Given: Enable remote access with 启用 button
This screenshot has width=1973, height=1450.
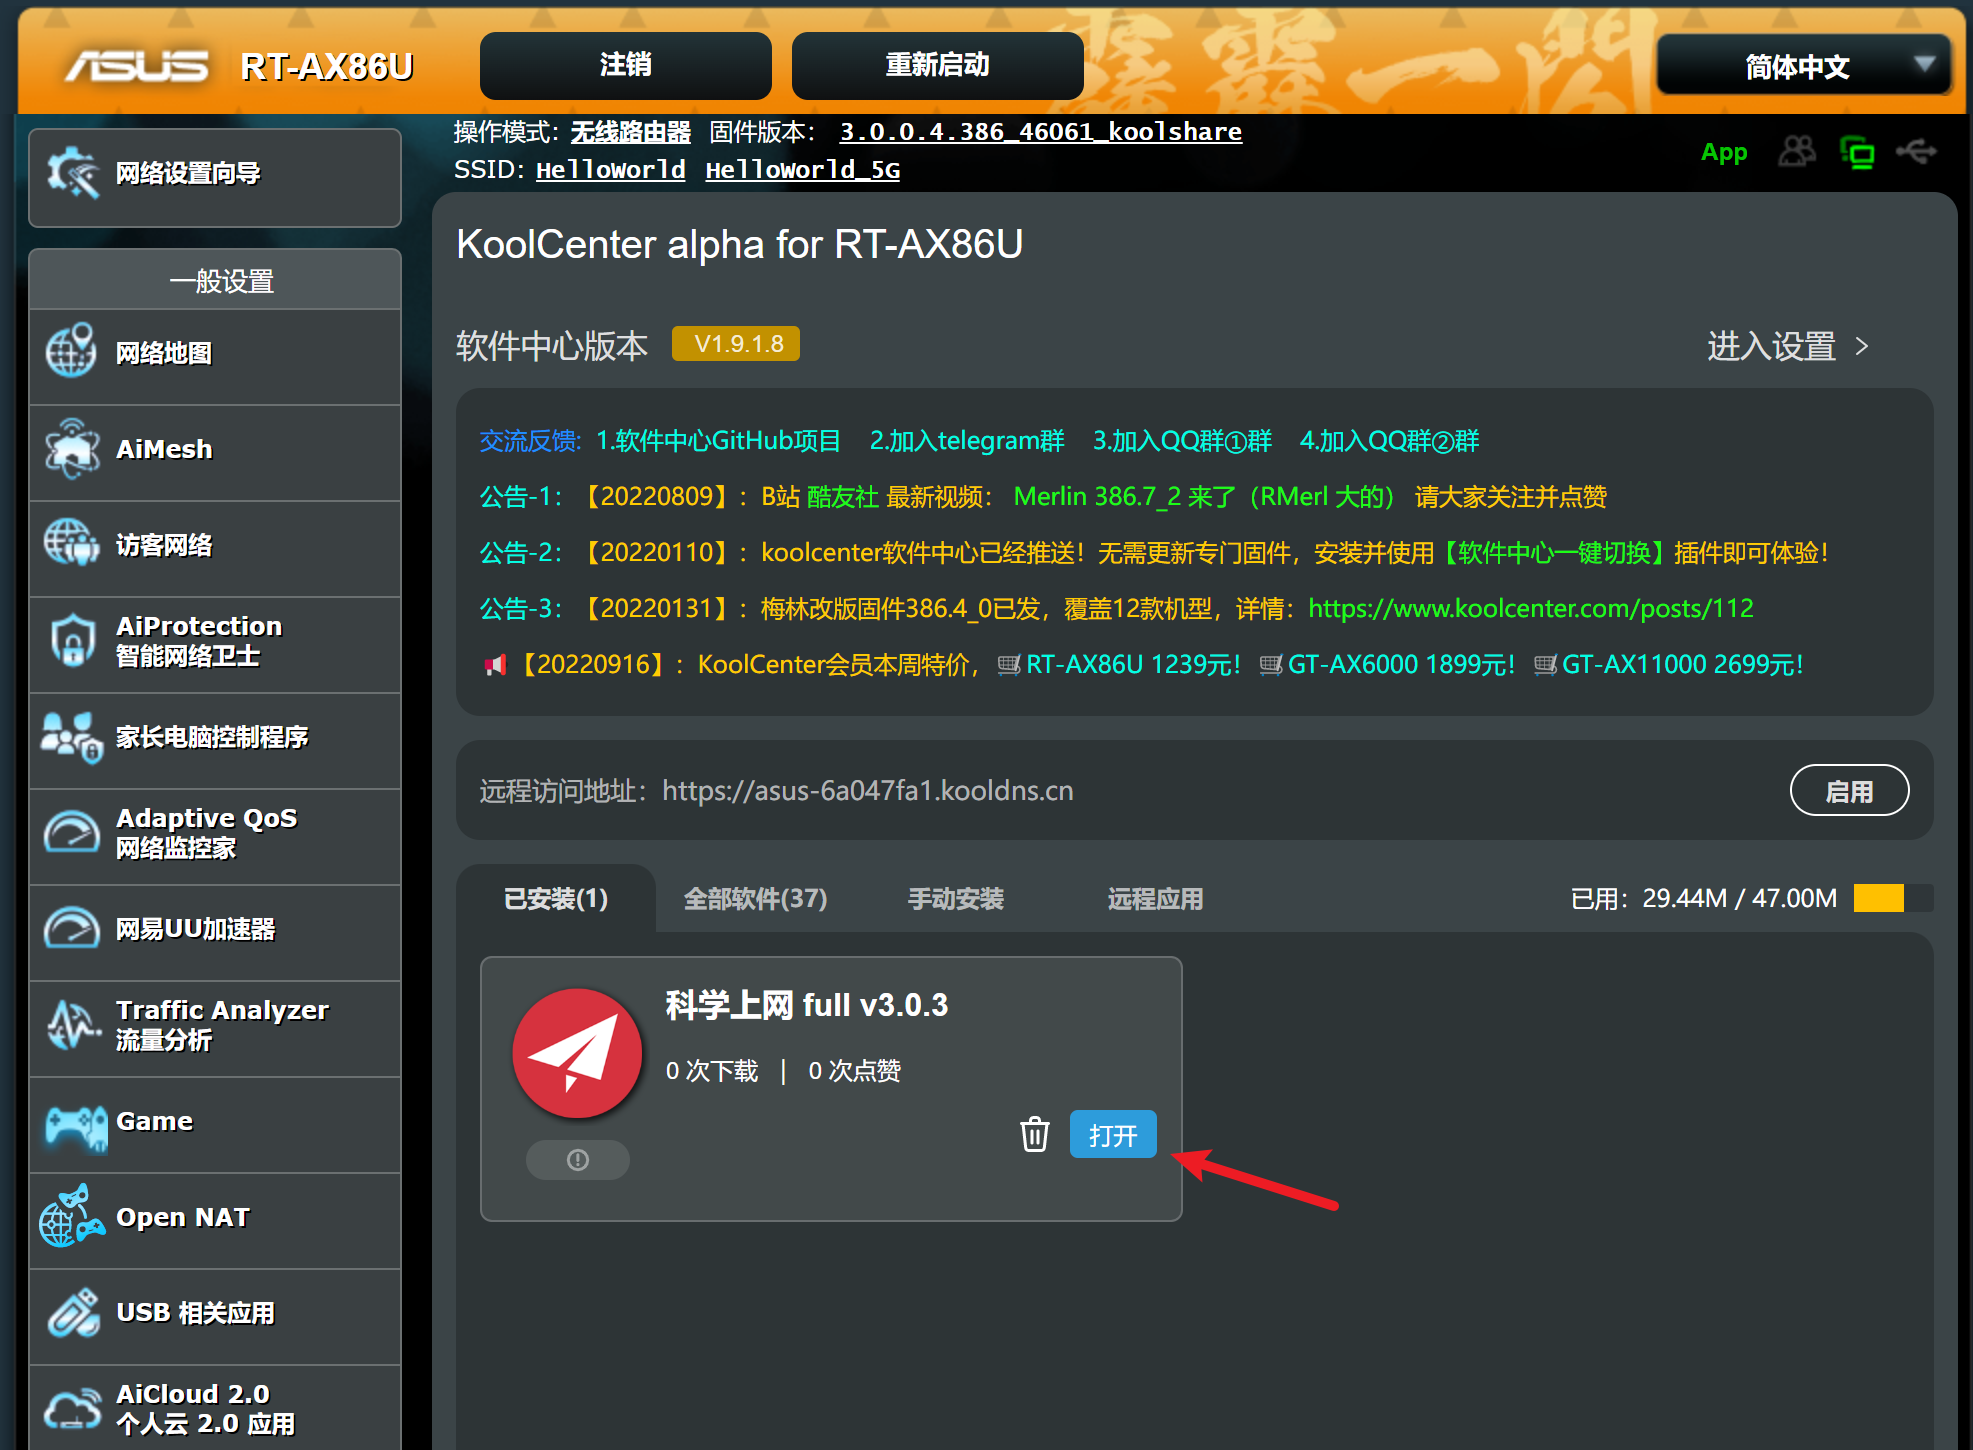Looking at the screenshot, I should pyautogui.click(x=1849, y=791).
